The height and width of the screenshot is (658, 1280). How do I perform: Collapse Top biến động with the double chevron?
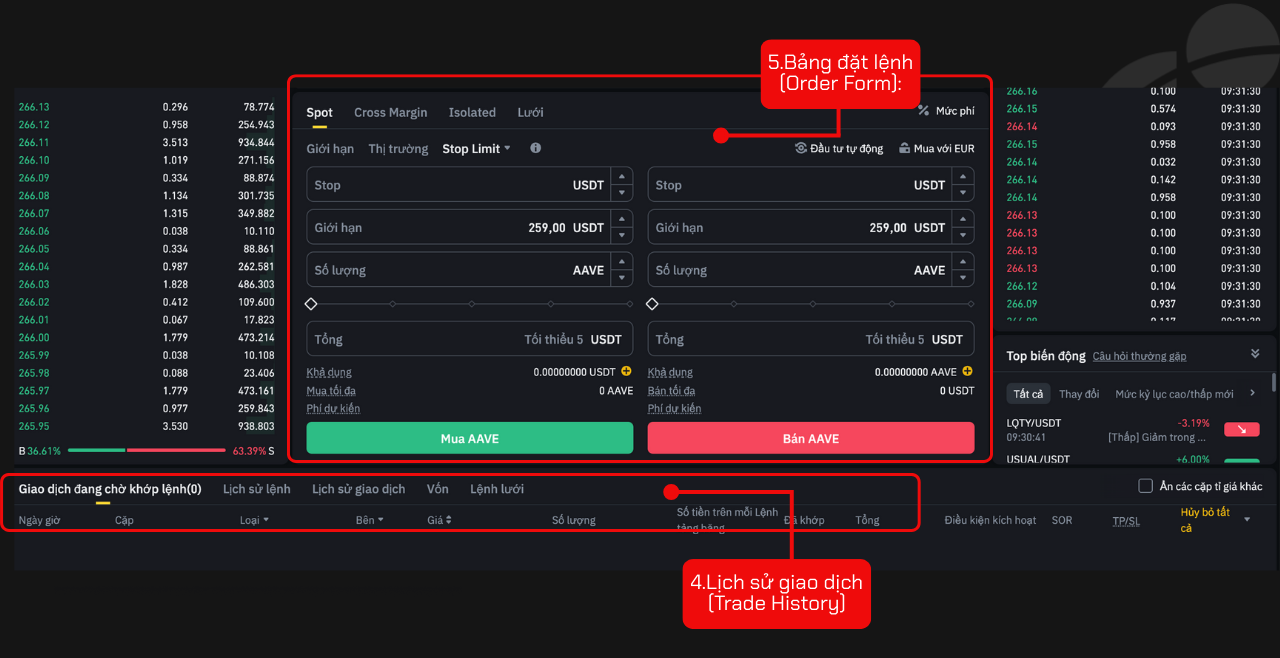[x=1255, y=352]
